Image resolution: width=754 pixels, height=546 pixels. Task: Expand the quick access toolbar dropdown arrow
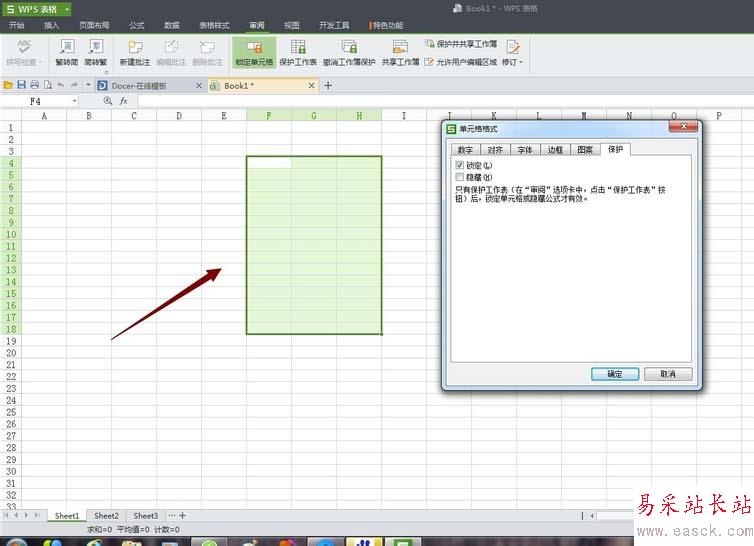pos(88,85)
